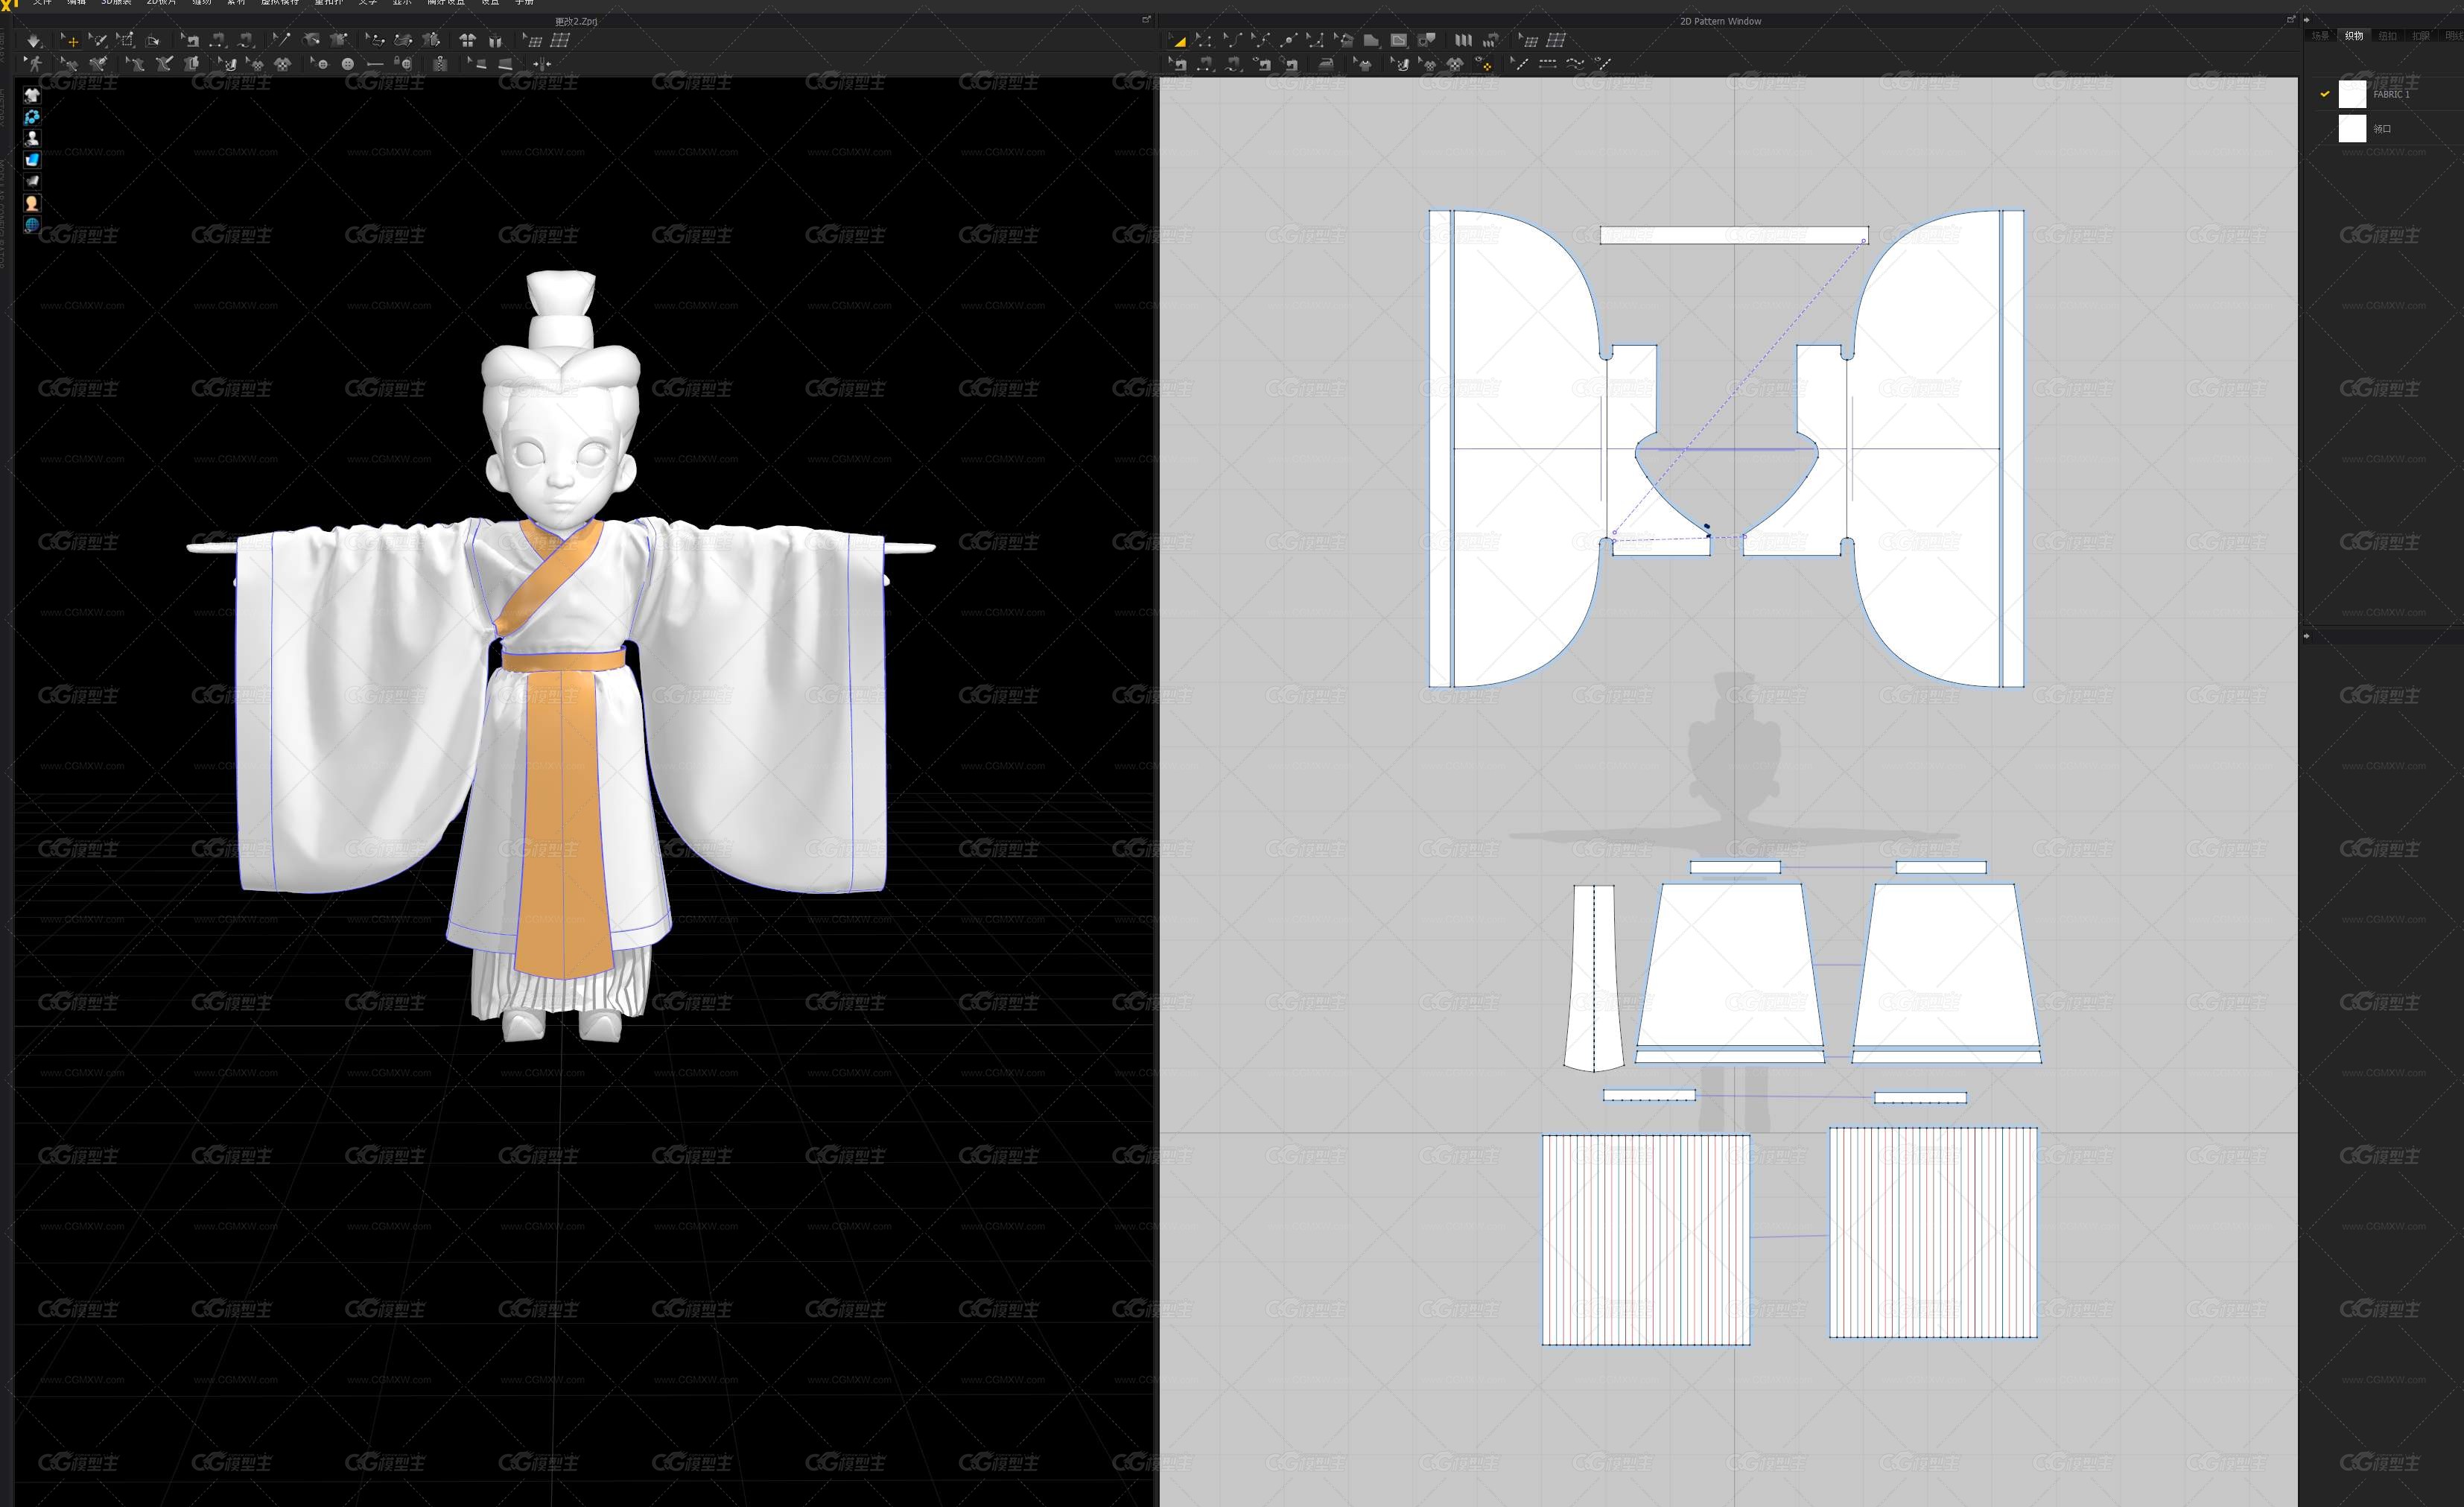
Task: Select the 3D Button tool
Action: tap(348, 64)
